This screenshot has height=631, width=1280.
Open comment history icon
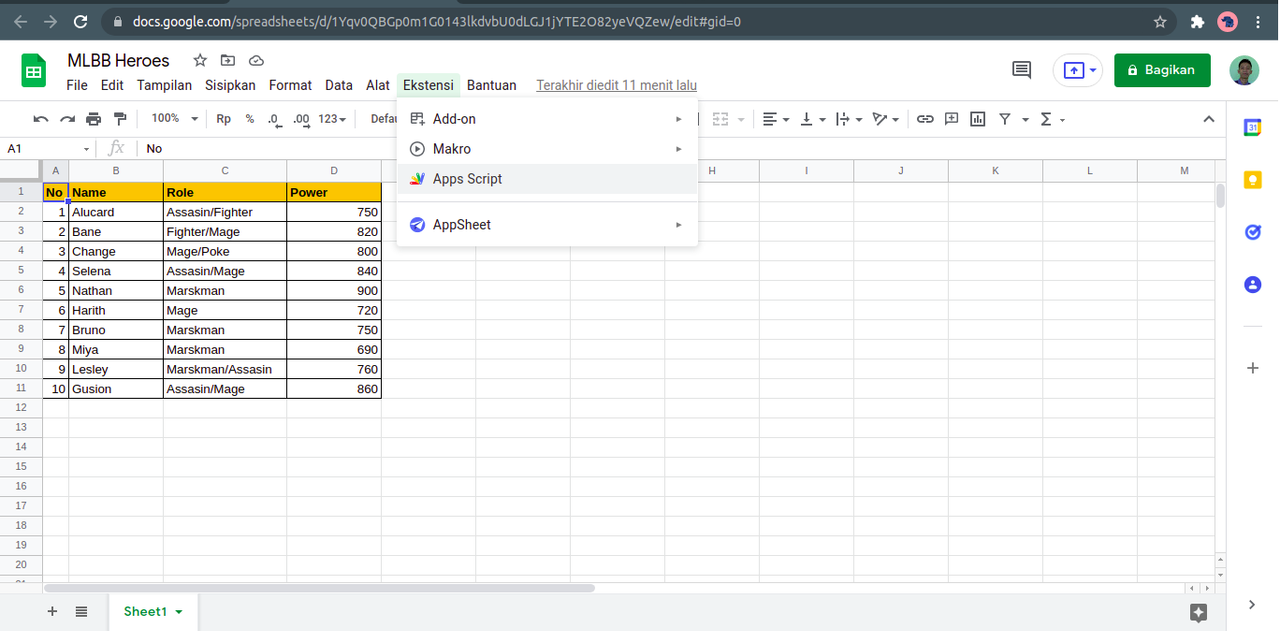pos(1021,70)
